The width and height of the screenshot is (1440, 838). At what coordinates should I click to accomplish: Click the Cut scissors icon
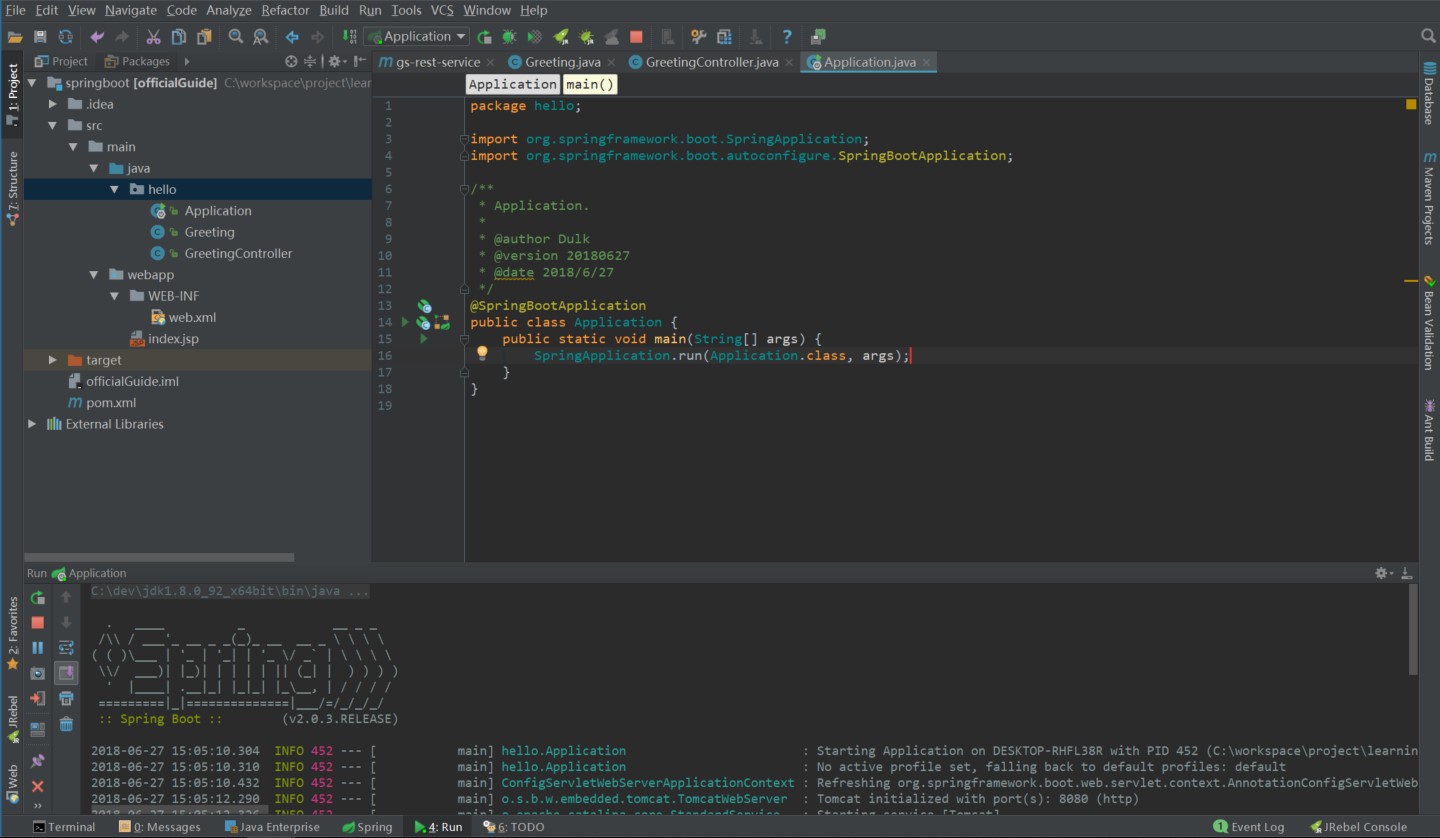click(x=153, y=37)
